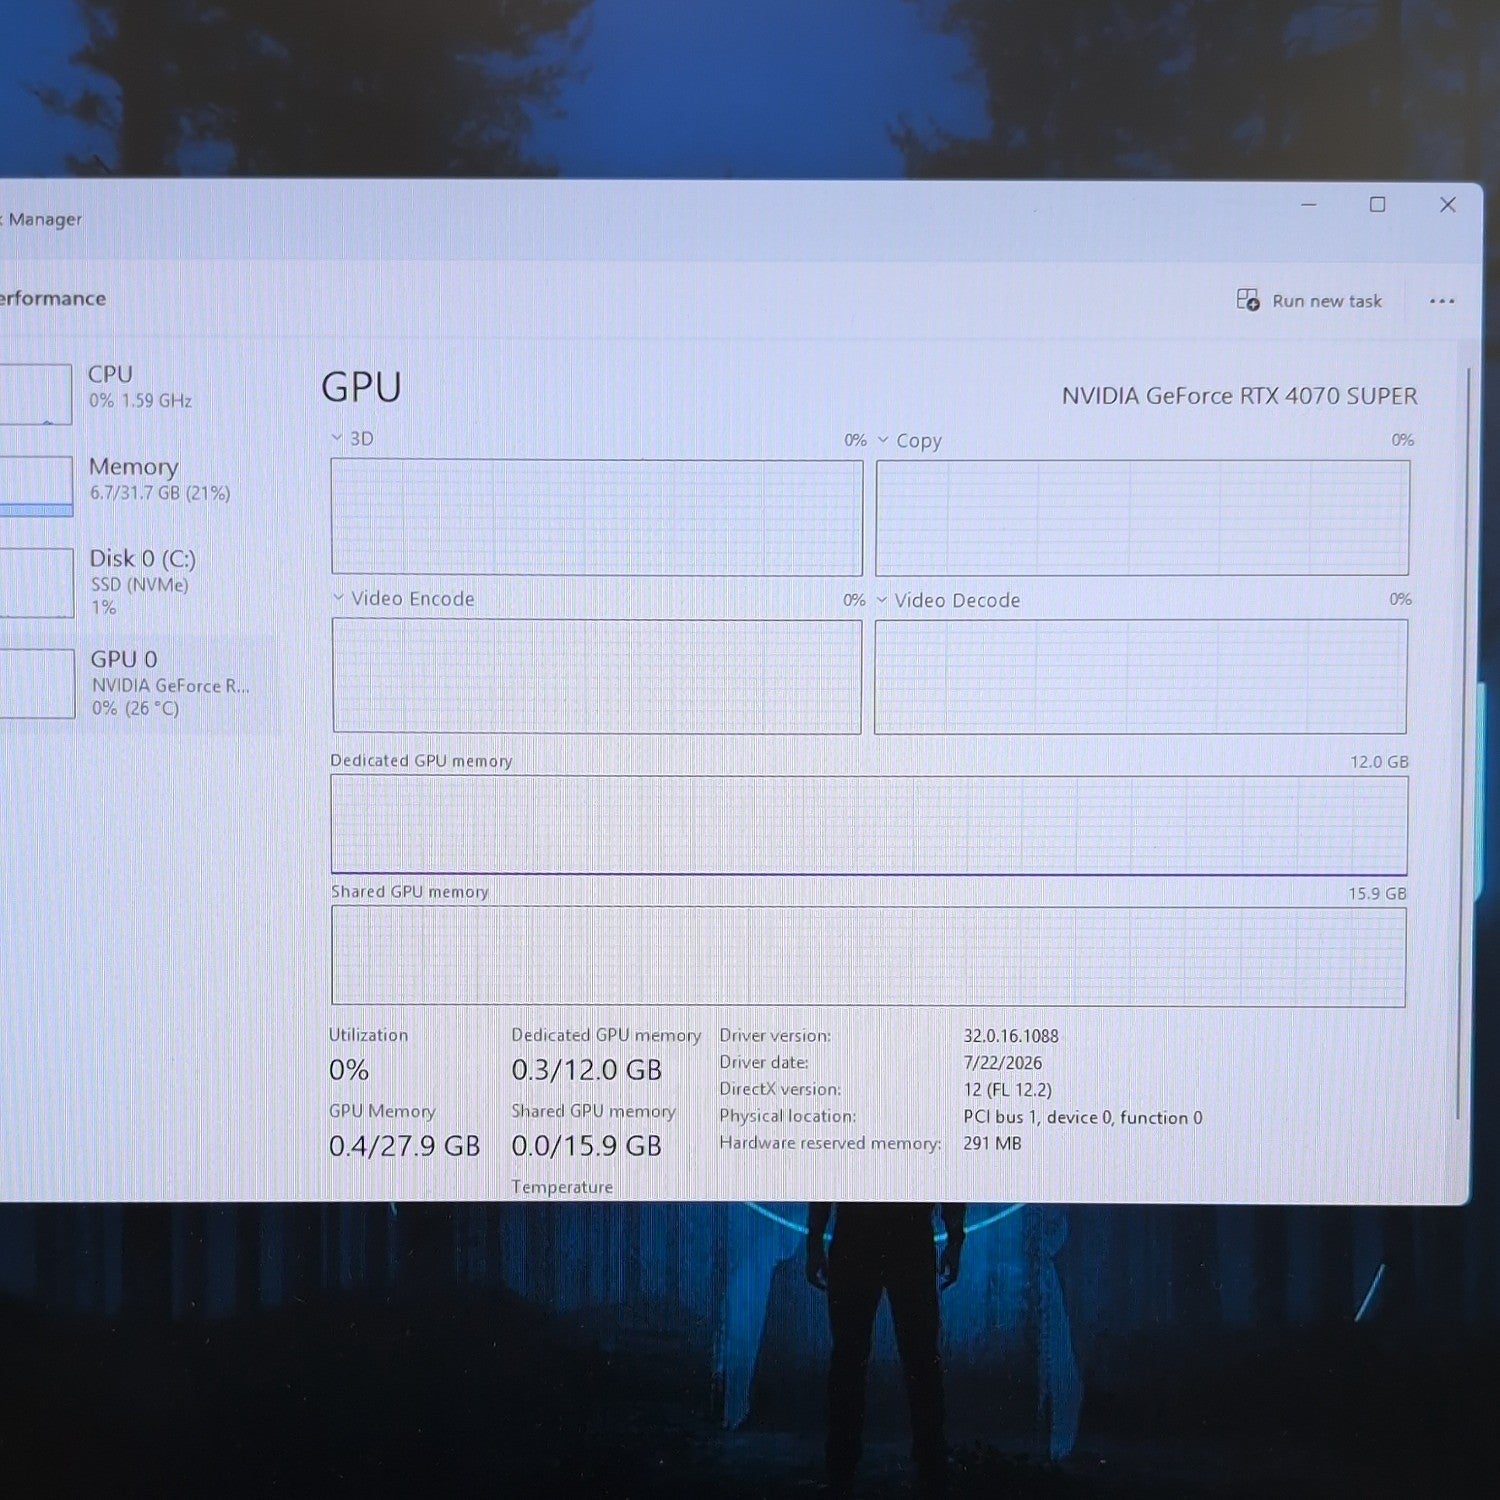Screen dimensions: 1500x1500
Task: Click the 0.0/15.9 GB shared memory value
Action: tap(587, 1146)
